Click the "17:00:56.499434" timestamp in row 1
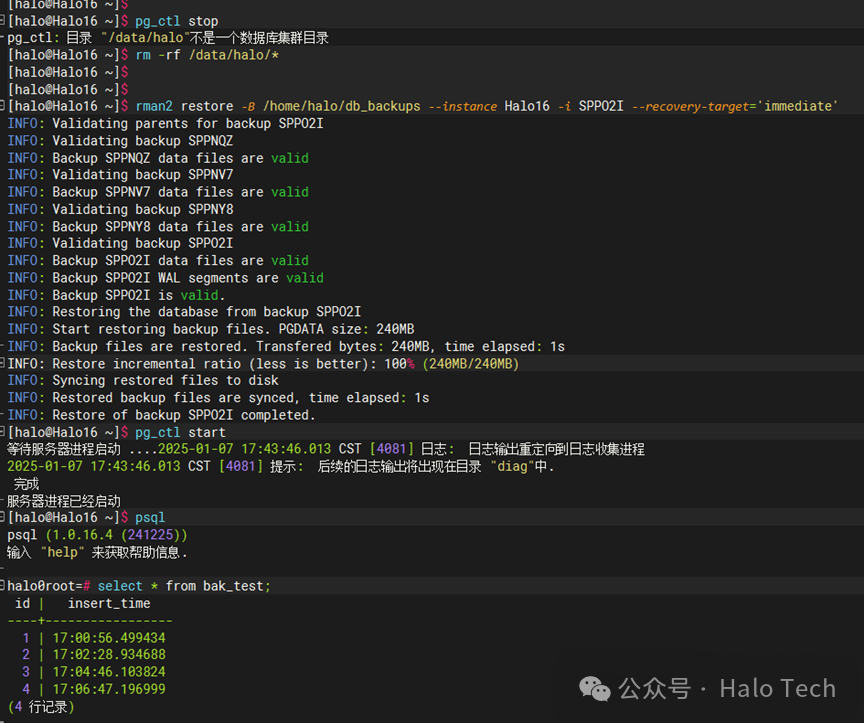The image size is (864, 723). [x=109, y=638]
